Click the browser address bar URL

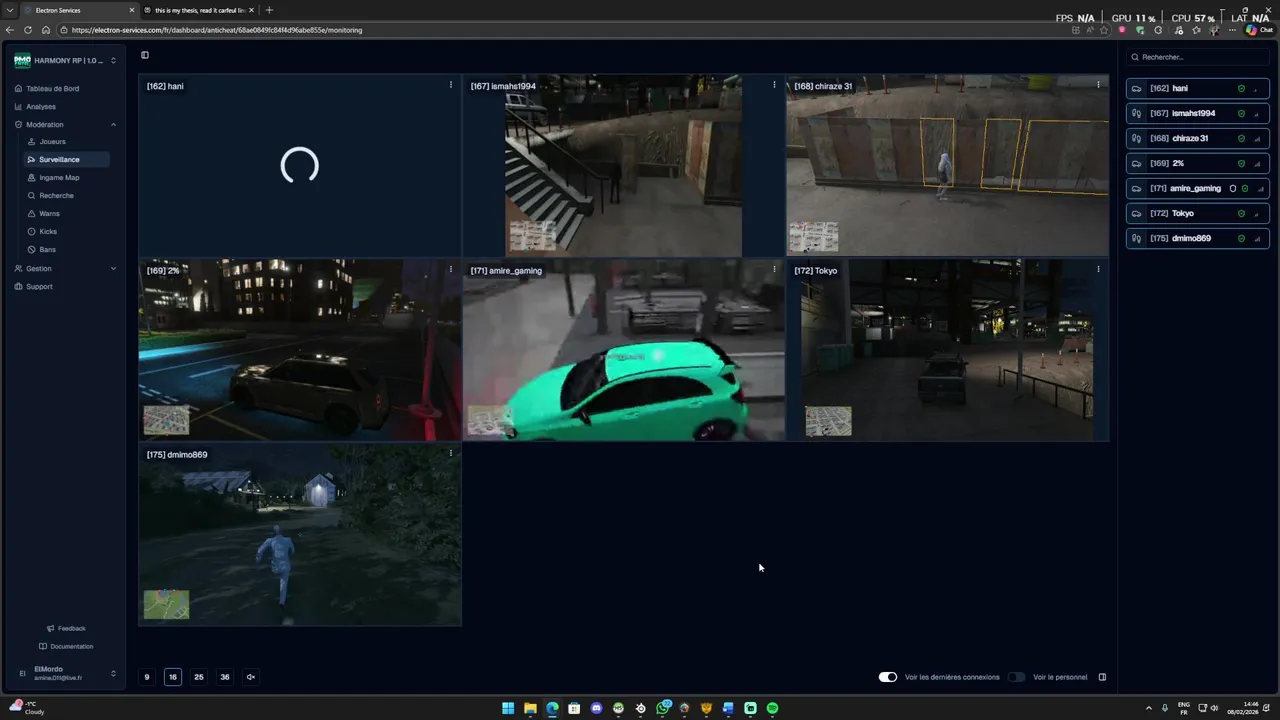pos(217,30)
